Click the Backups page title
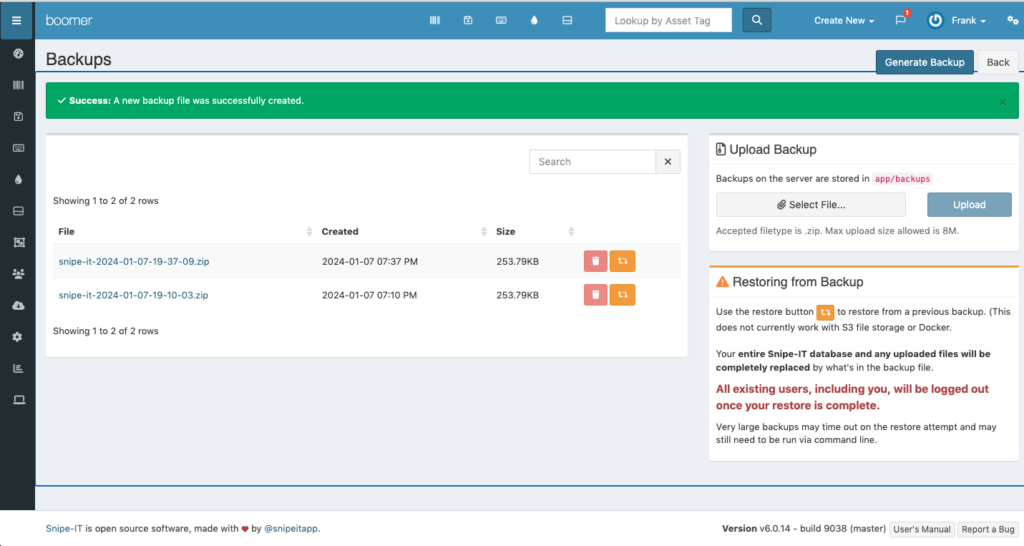The image size is (1024, 546). click(78, 59)
